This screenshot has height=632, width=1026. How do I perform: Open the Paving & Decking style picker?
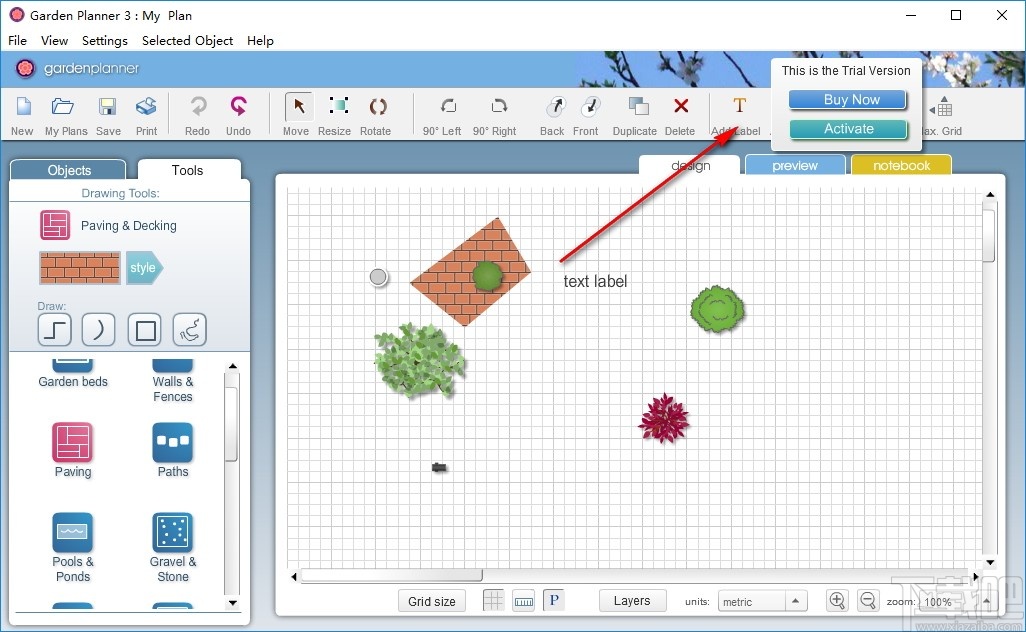click(x=144, y=268)
